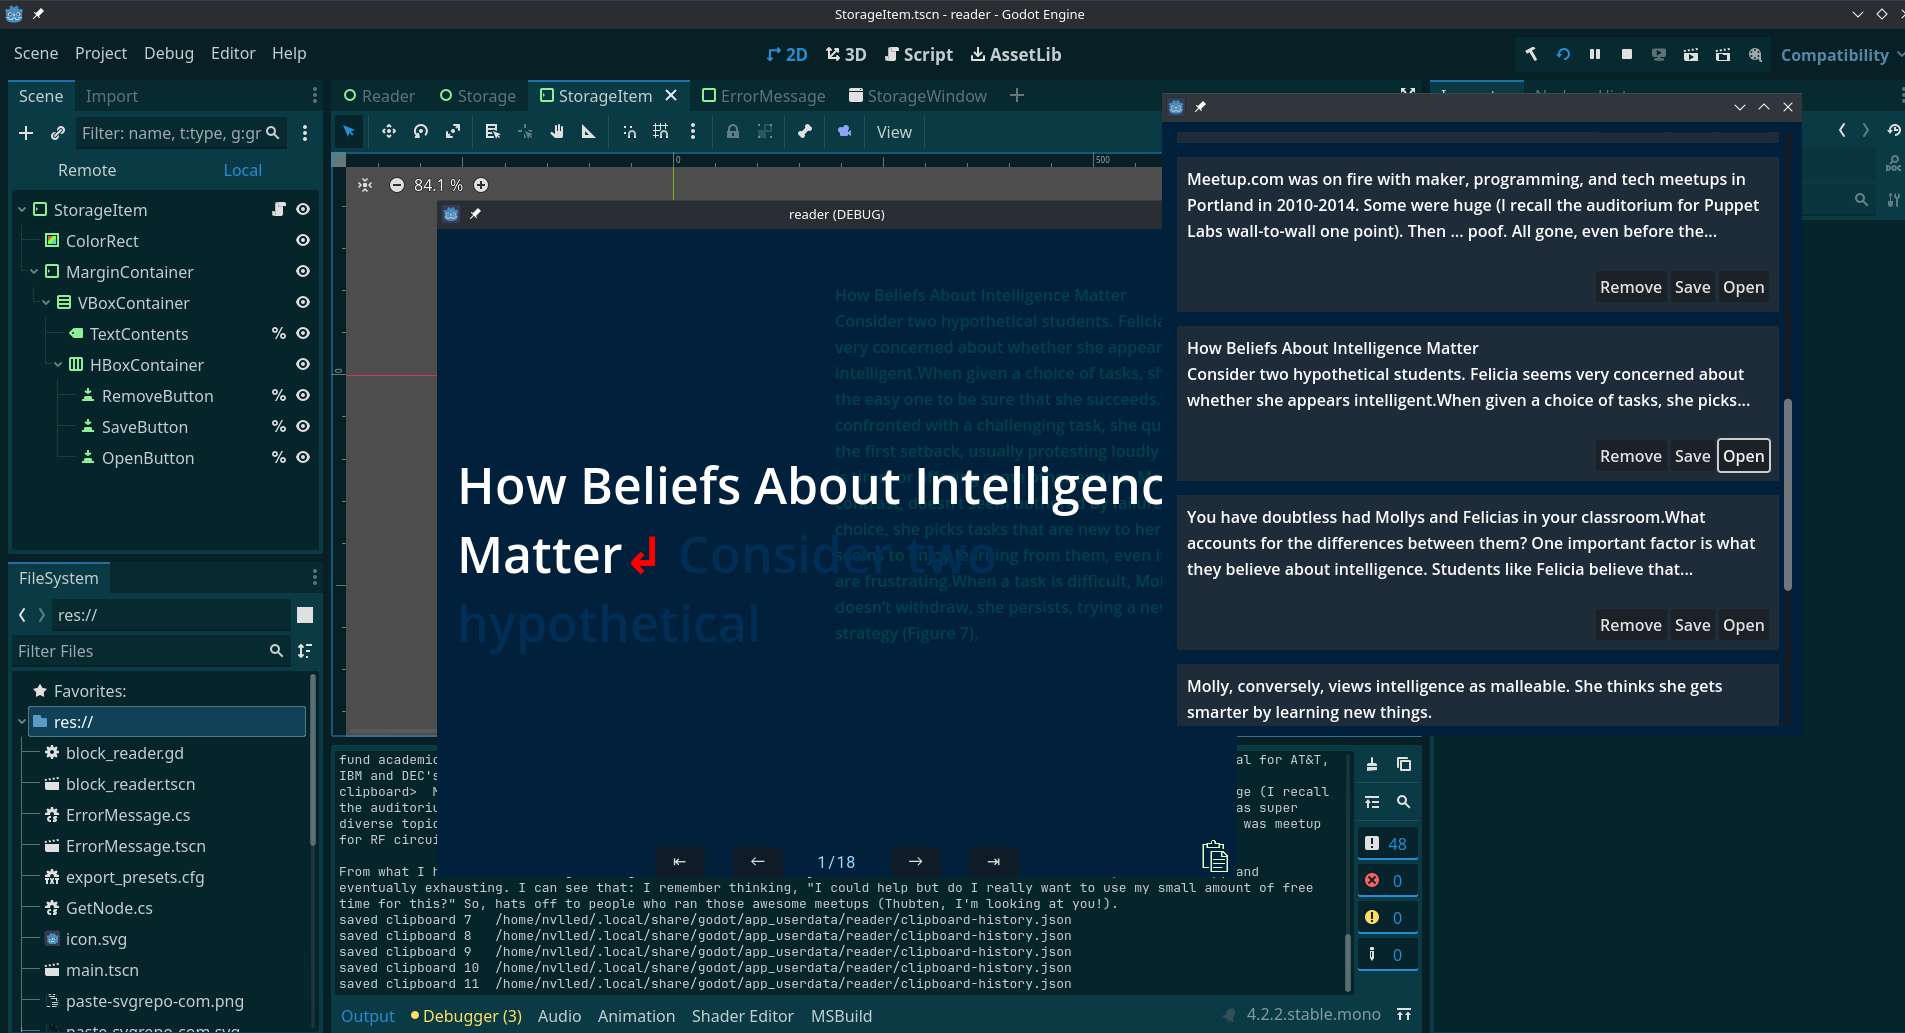This screenshot has width=1905, height=1033.
Task: Open skeleton bone options icon
Action: coord(805,132)
